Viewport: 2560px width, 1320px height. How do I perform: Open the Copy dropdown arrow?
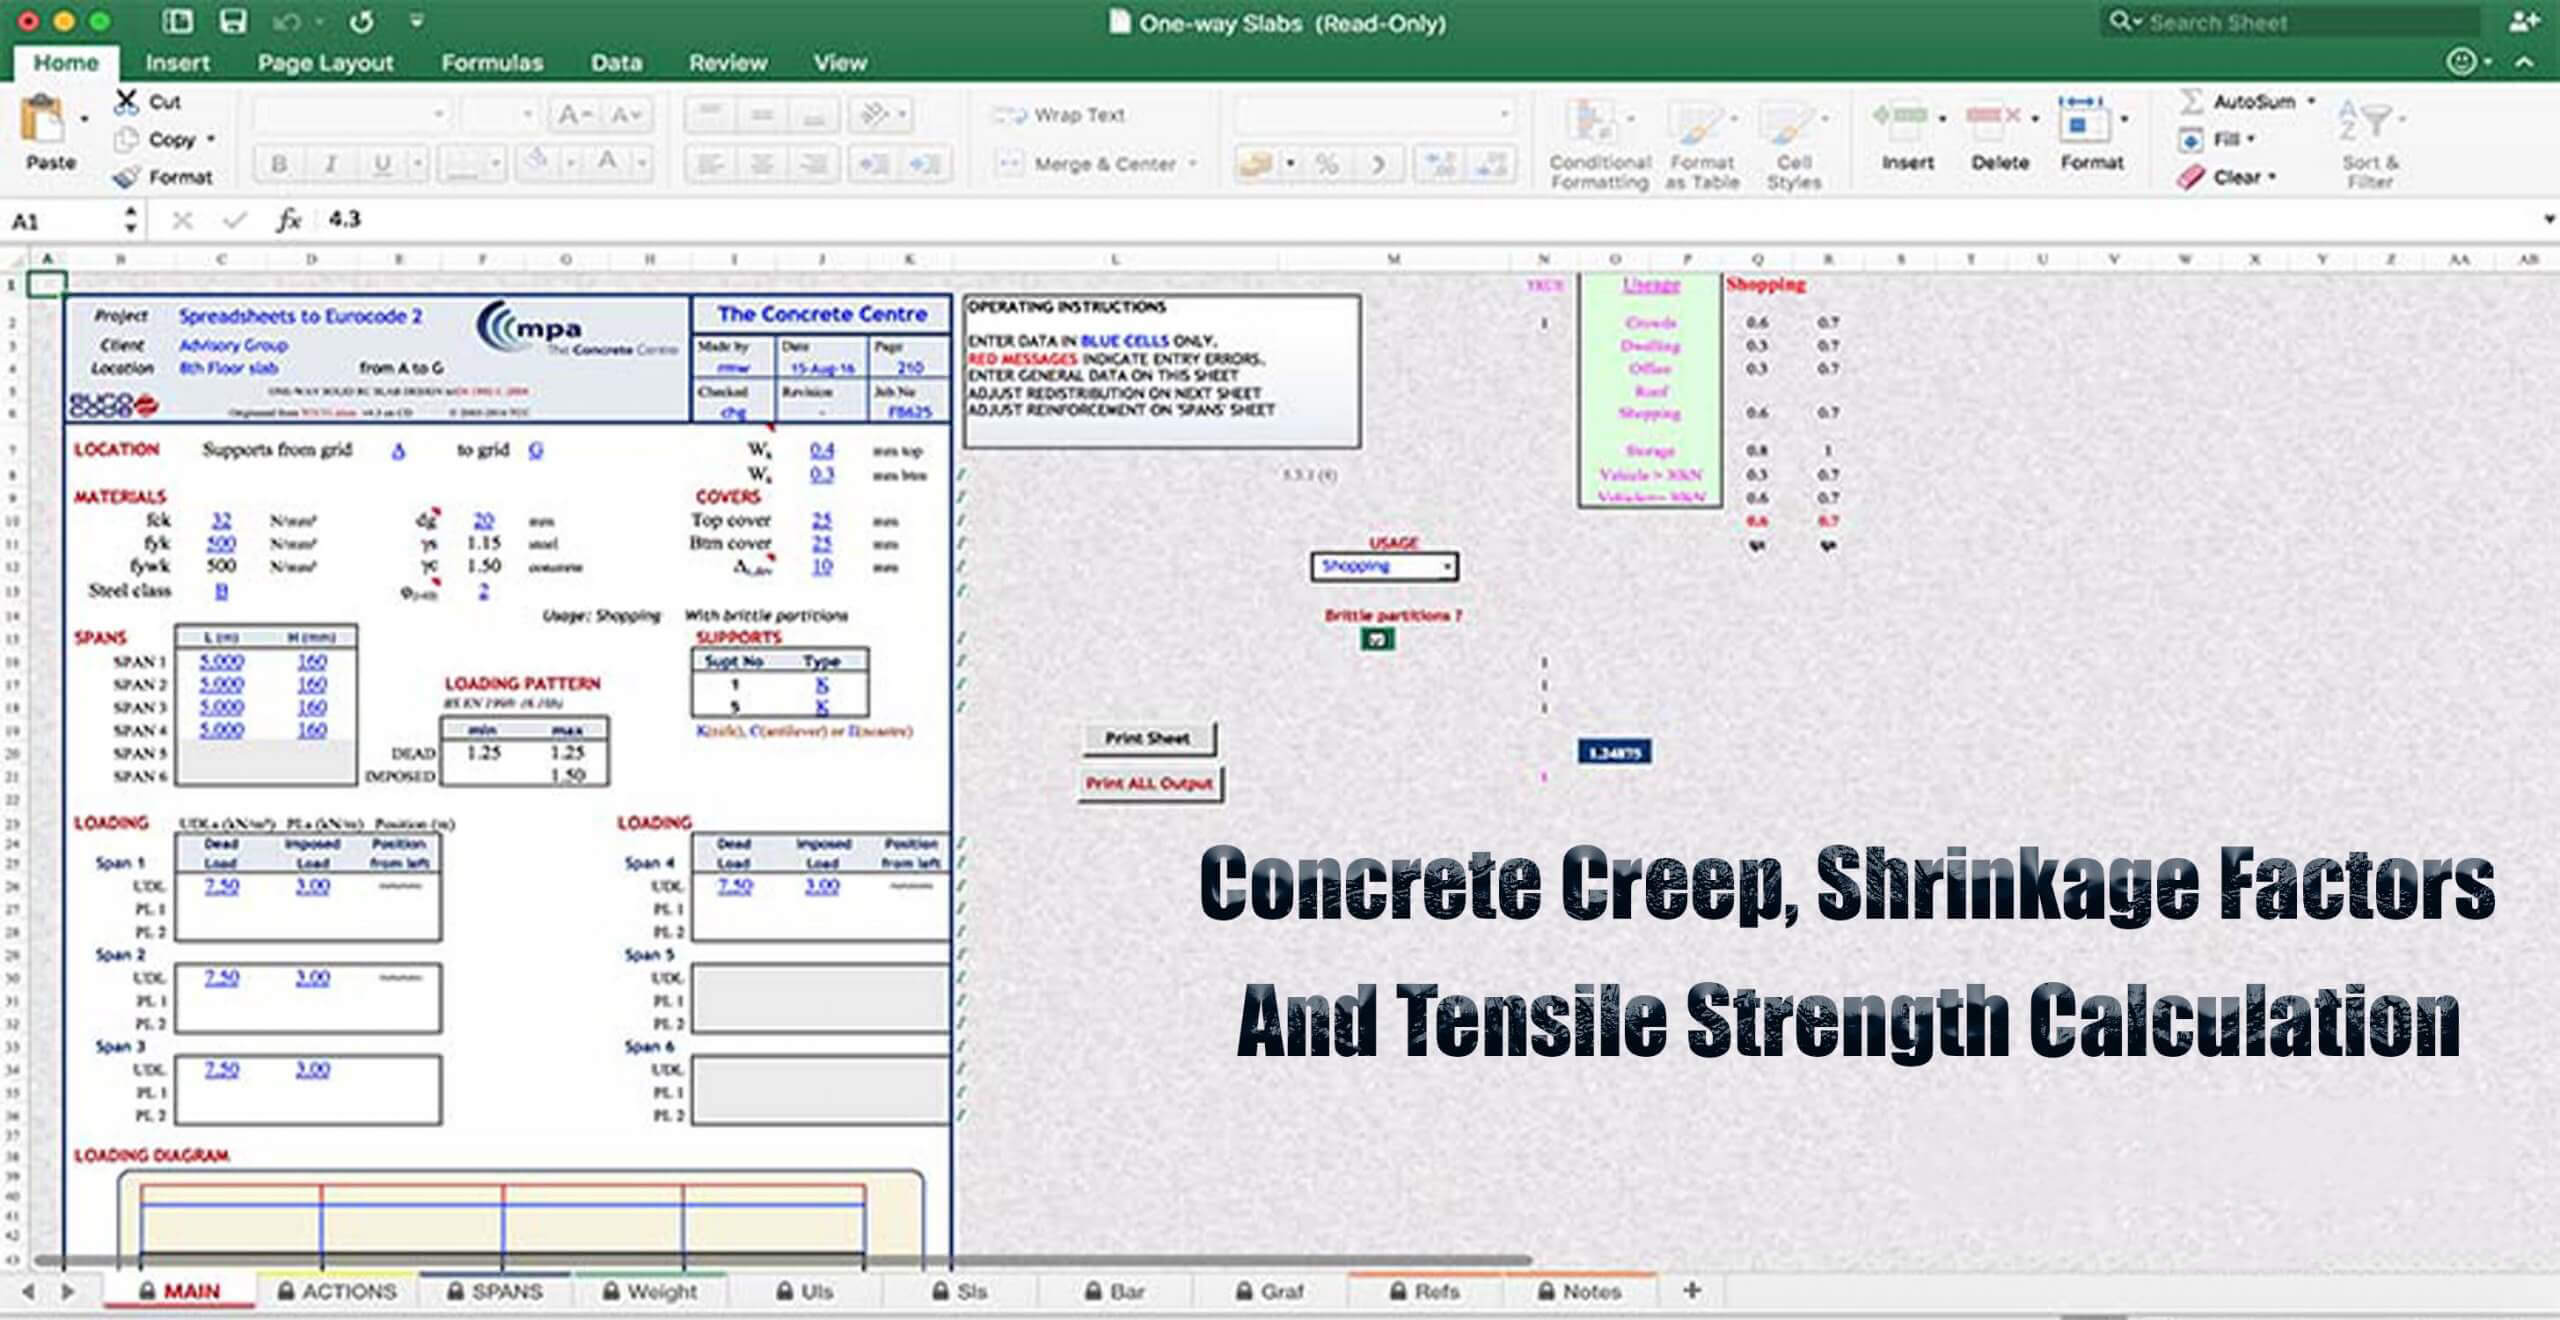coord(211,139)
